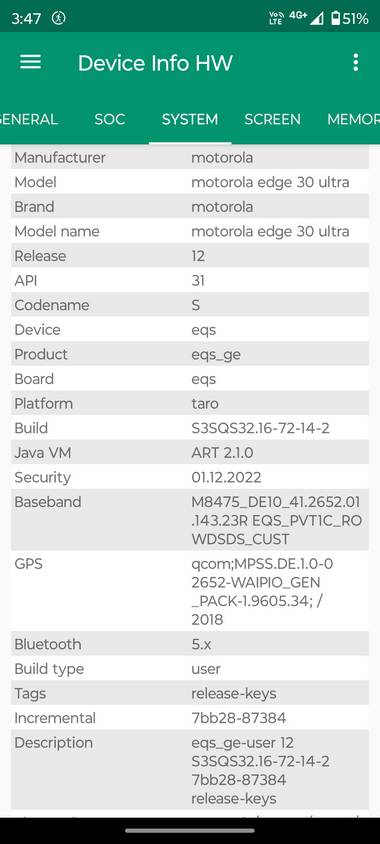Tap the Description eqs_ge-user row
The height and width of the screenshot is (844, 380).
(190, 770)
